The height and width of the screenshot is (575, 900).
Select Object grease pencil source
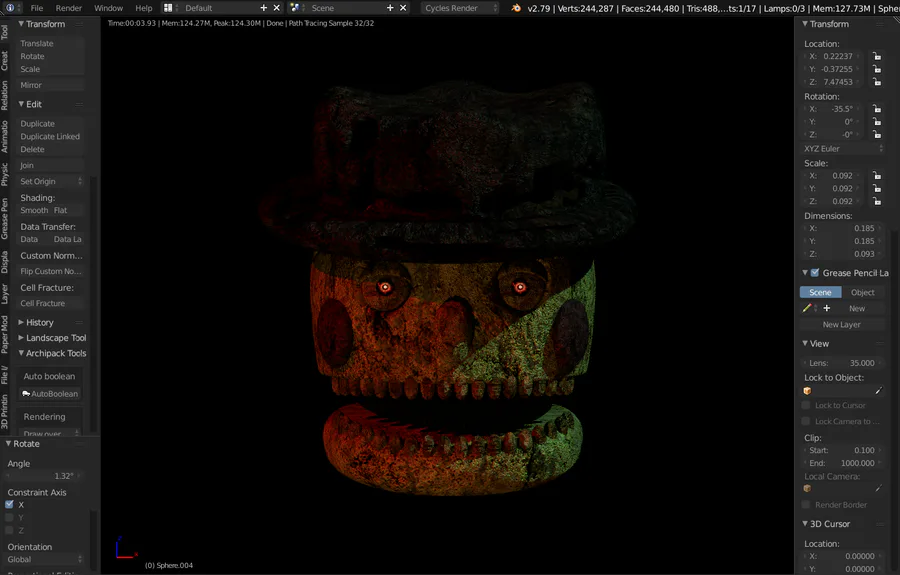click(863, 292)
